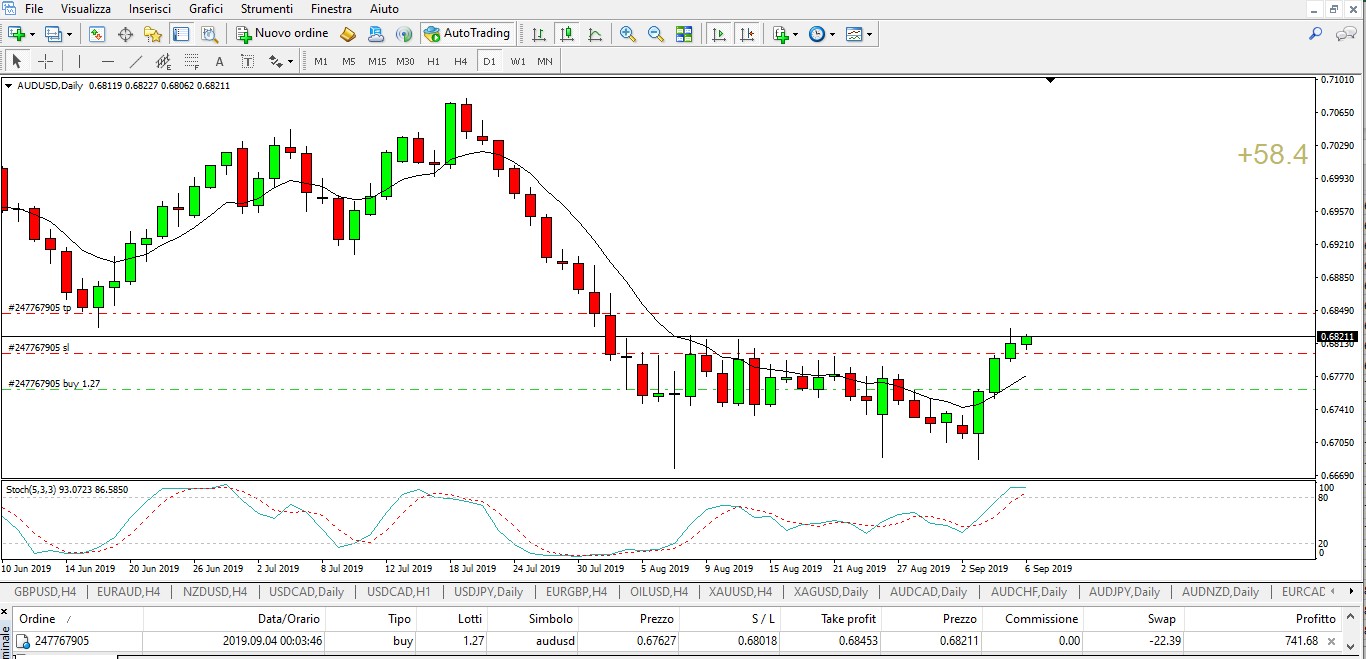The height and width of the screenshot is (659, 1366).
Task: Click the Nuovo ordine button
Action: [x=282, y=34]
